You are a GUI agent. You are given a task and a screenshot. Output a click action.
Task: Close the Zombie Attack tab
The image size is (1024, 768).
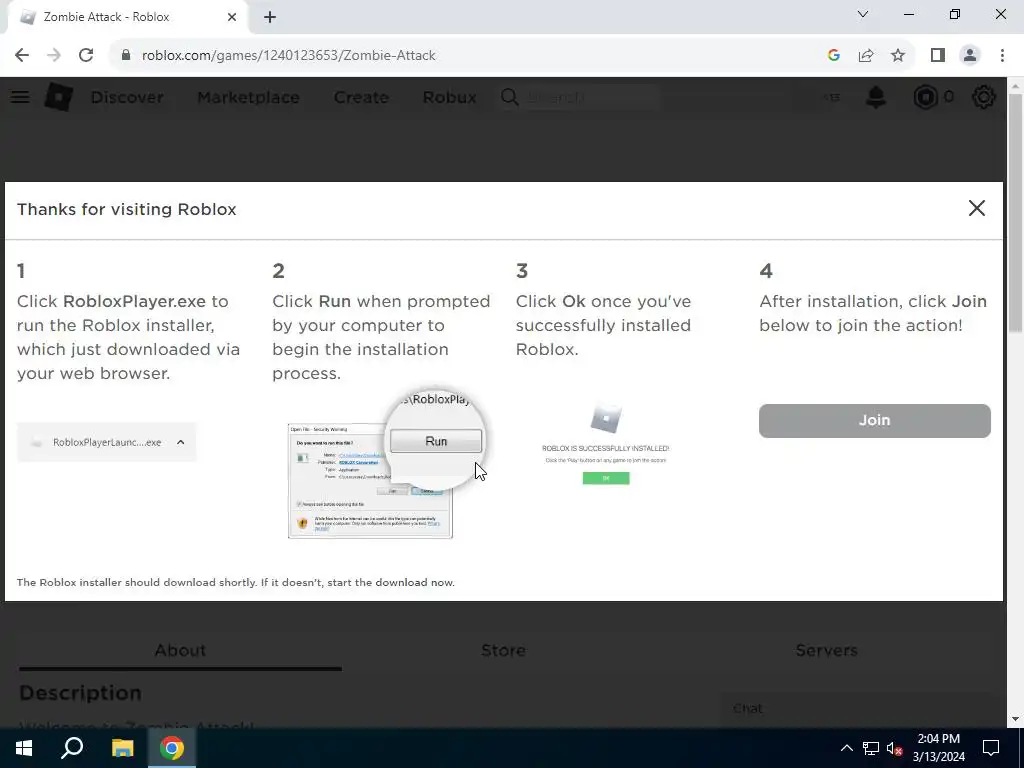232,18
